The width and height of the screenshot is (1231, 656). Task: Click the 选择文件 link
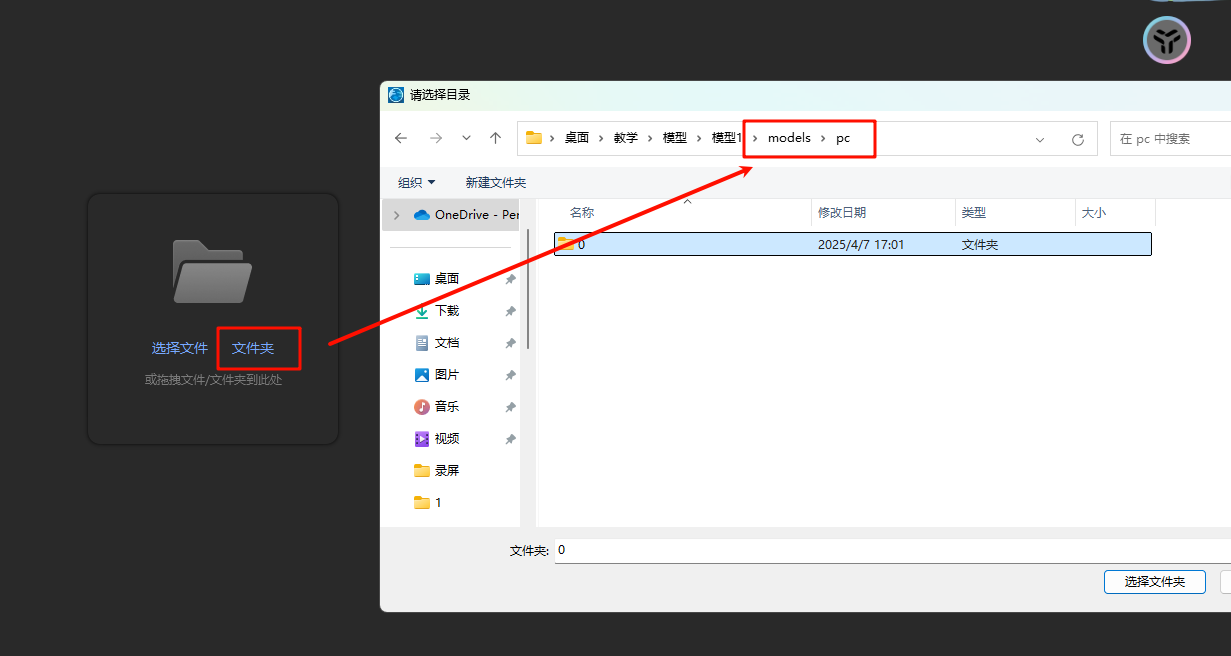pyautogui.click(x=180, y=348)
